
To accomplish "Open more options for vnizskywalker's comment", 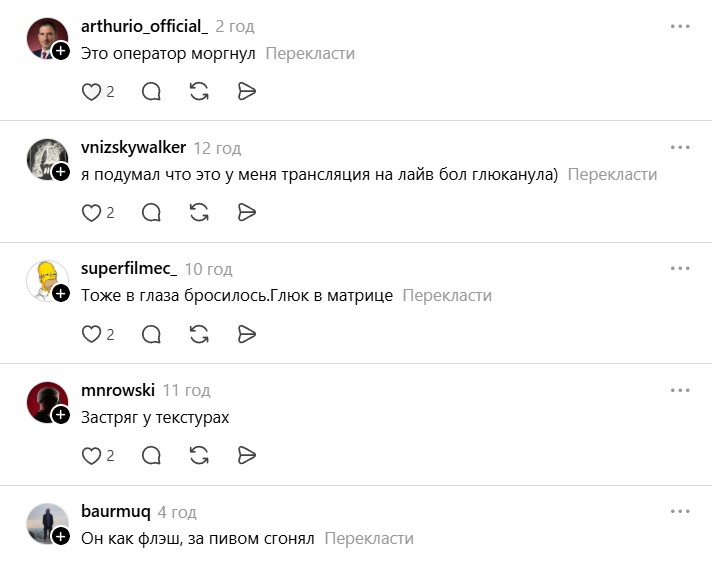I will (x=680, y=147).
